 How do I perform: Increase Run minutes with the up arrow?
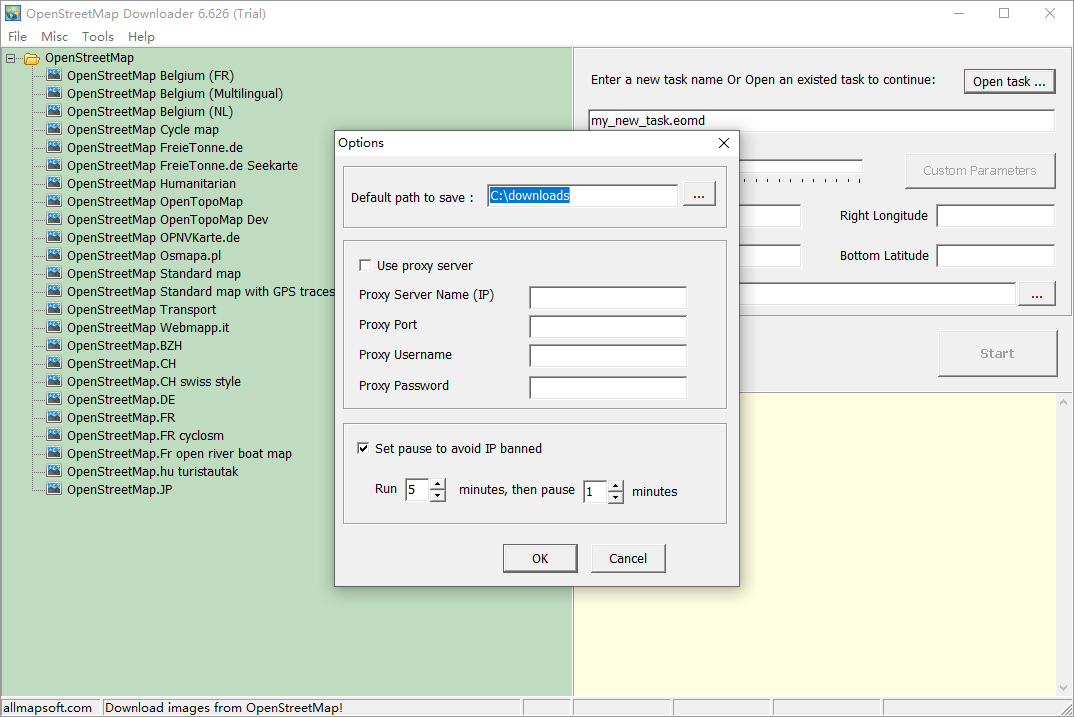[x=436, y=485]
